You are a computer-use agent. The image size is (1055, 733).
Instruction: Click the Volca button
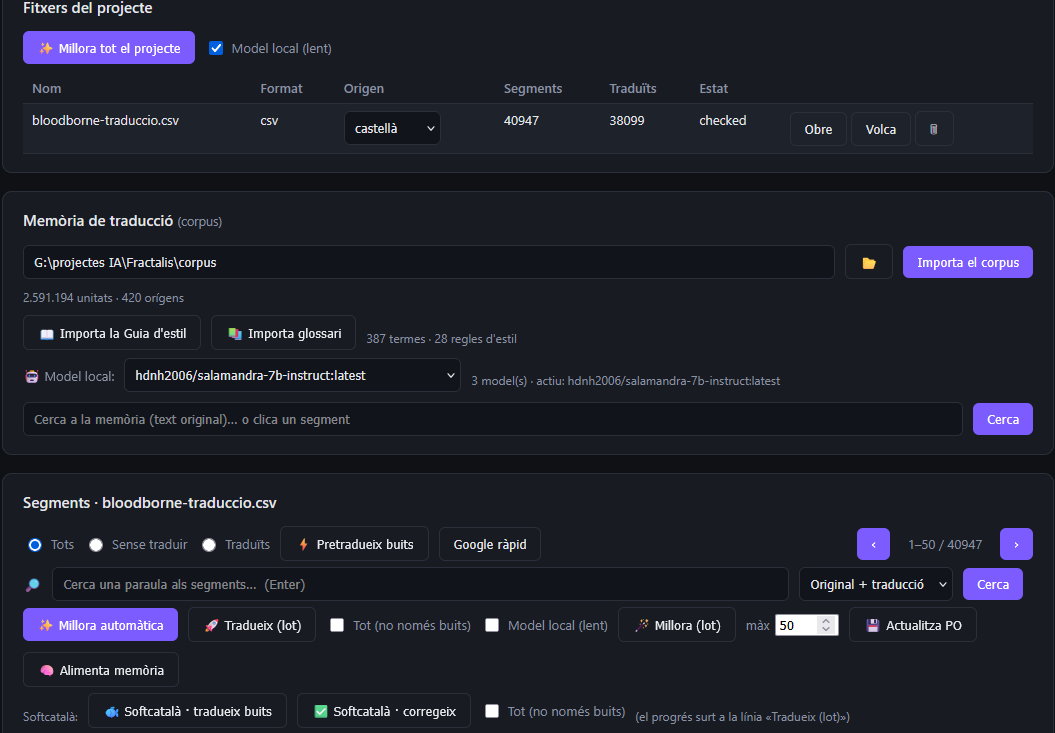coord(880,129)
